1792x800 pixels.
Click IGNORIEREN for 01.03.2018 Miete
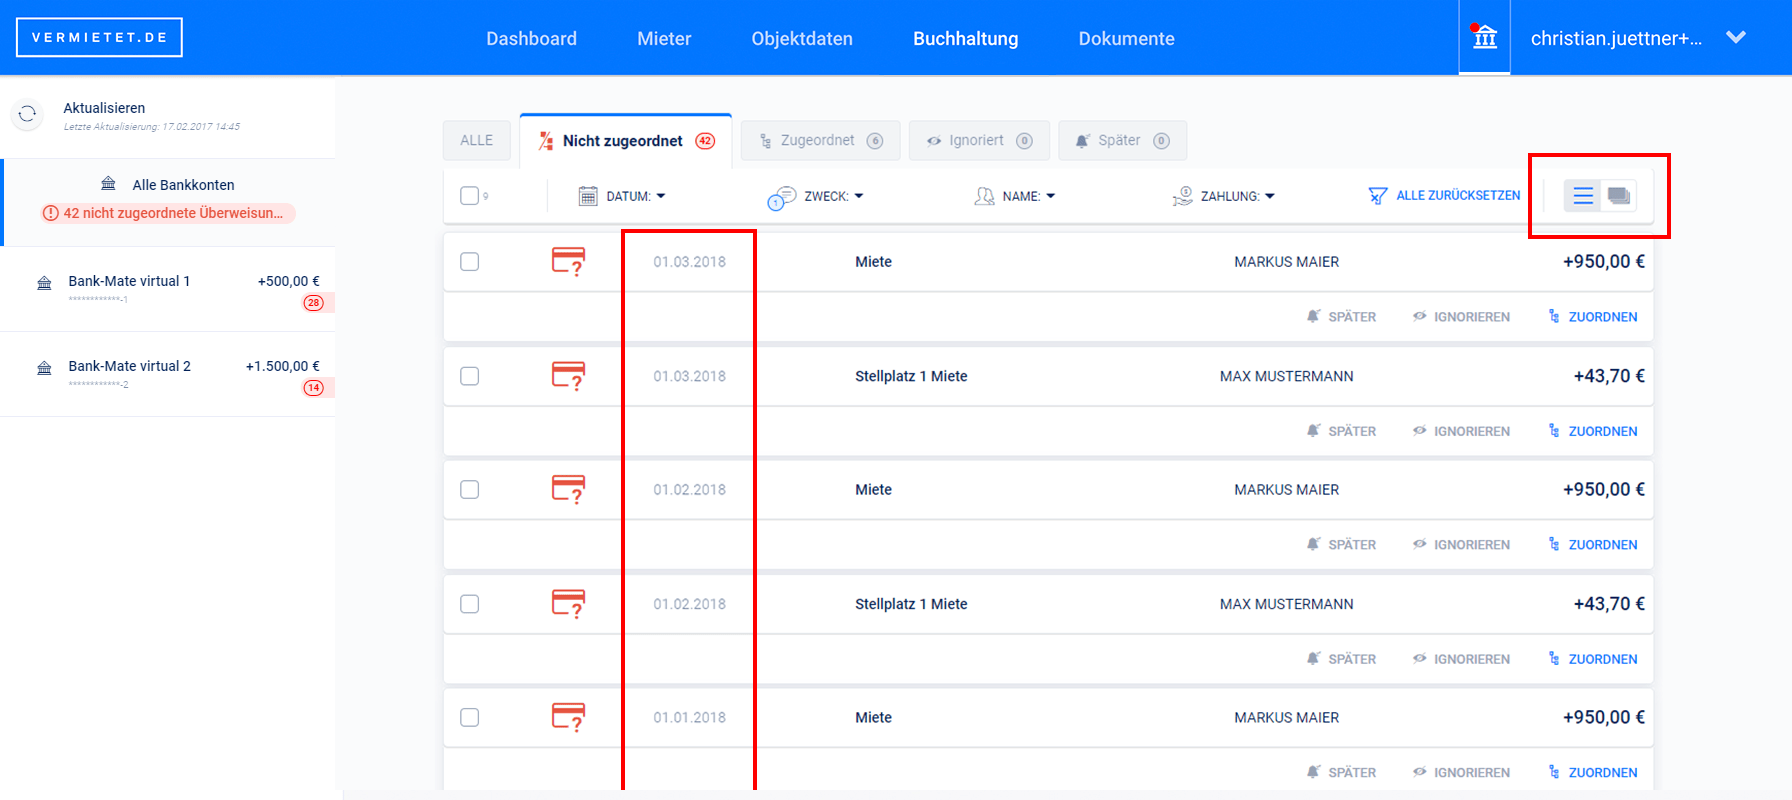point(1461,317)
